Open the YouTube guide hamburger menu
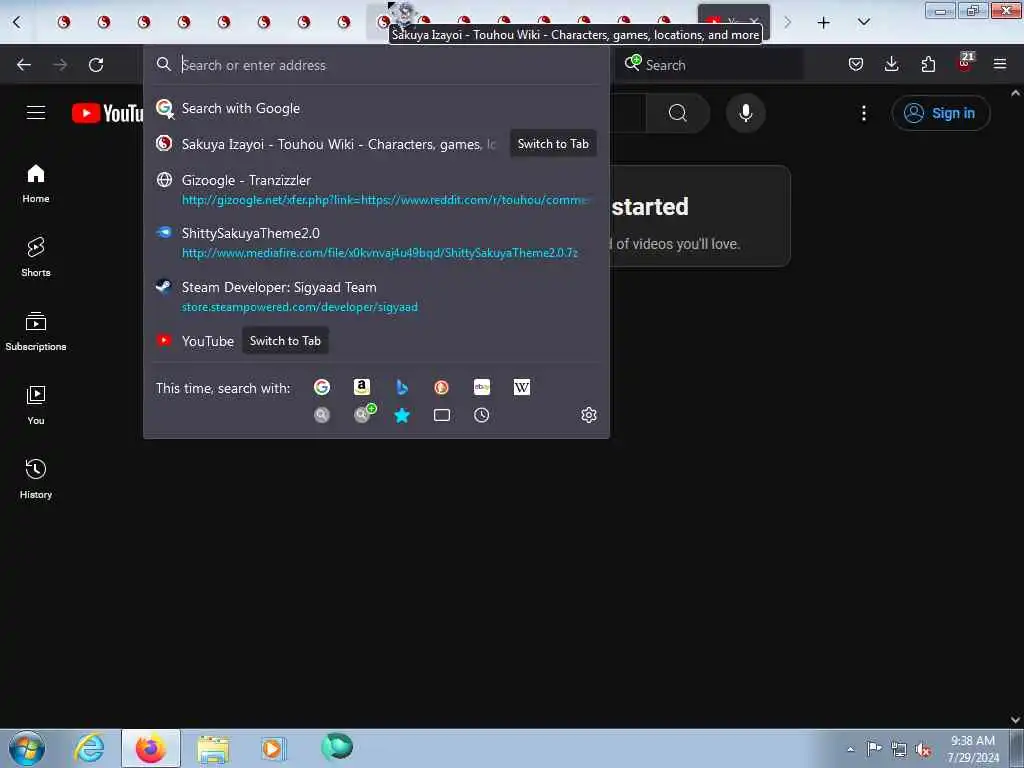The height and width of the screenshot is (768, 1024). [36, 113]
